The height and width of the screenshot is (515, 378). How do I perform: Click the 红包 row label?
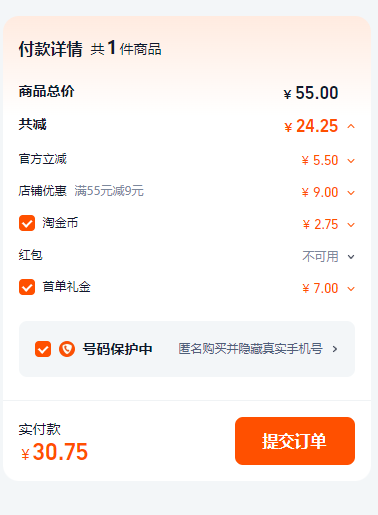pyautogui.click(x=30, y=255)
